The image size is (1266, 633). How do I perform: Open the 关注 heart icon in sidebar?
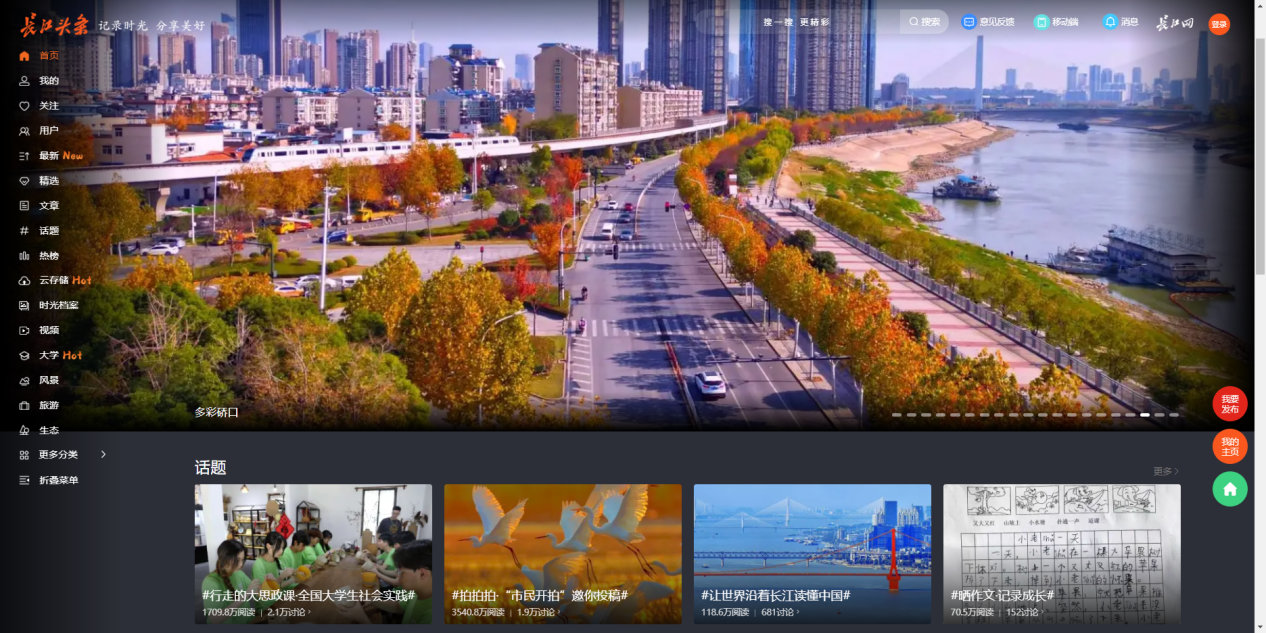pyautogui.click(x=24, y=106)
